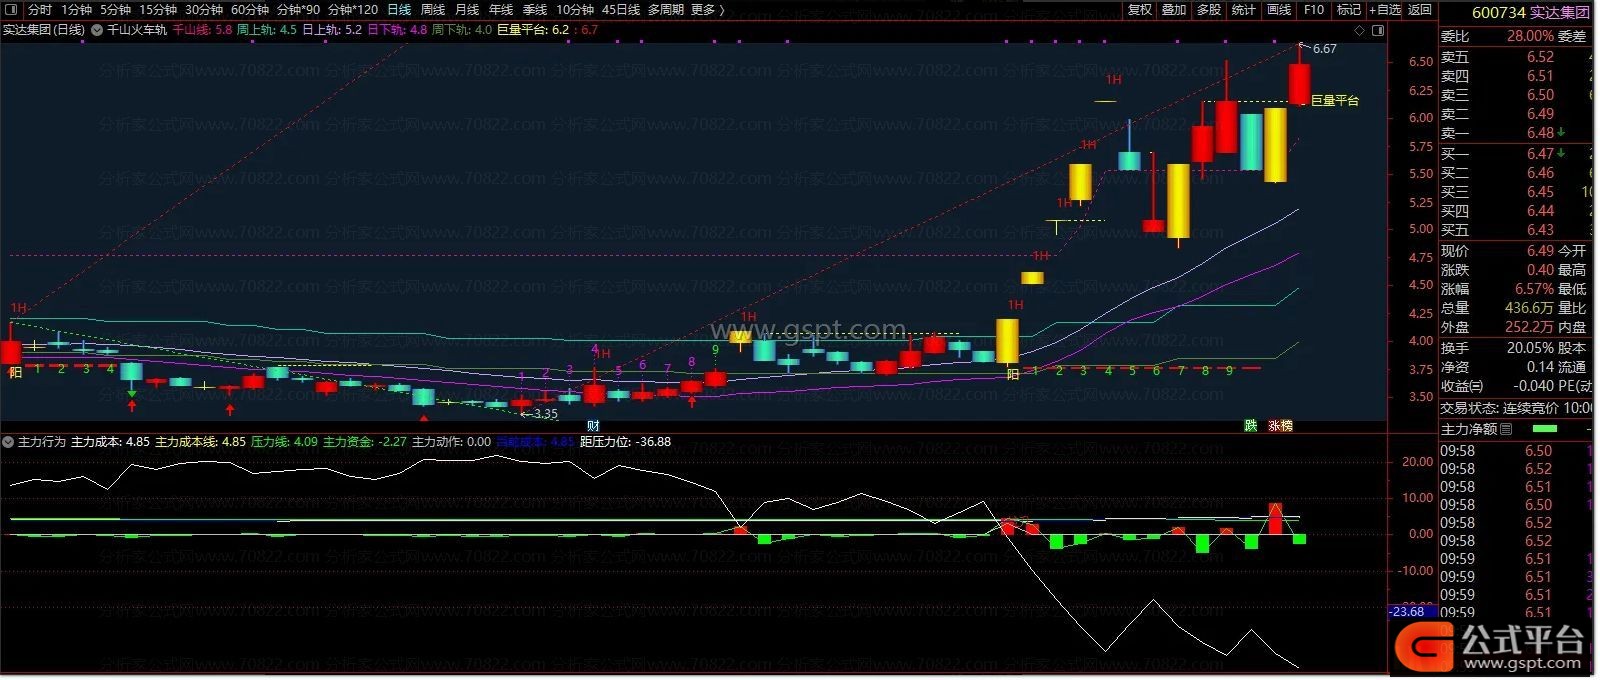Select the 60分钟 period tab
Viewport: 1600px width, 680px height.
pyautogui.click(x=250, y=10)
